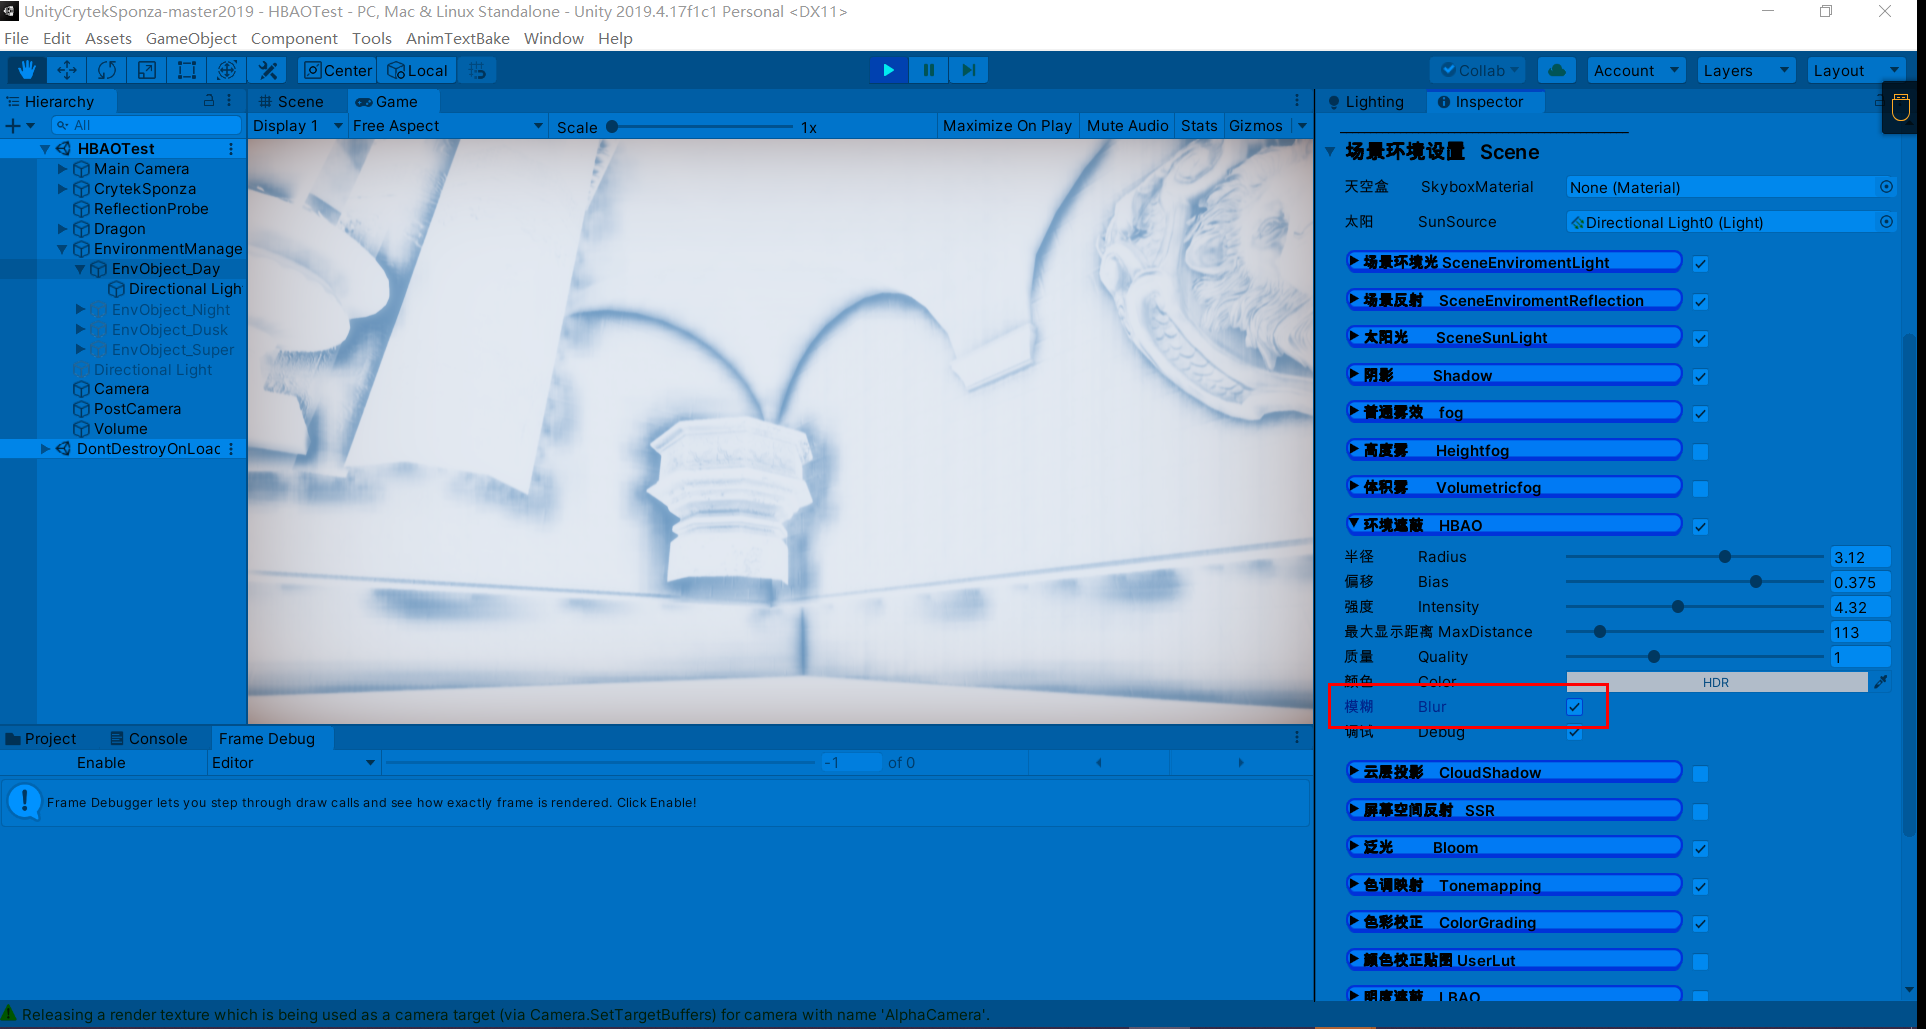Open Cloud services panel
The height and width of the screenshot is (1029, 1926).
pos(1556,70)
